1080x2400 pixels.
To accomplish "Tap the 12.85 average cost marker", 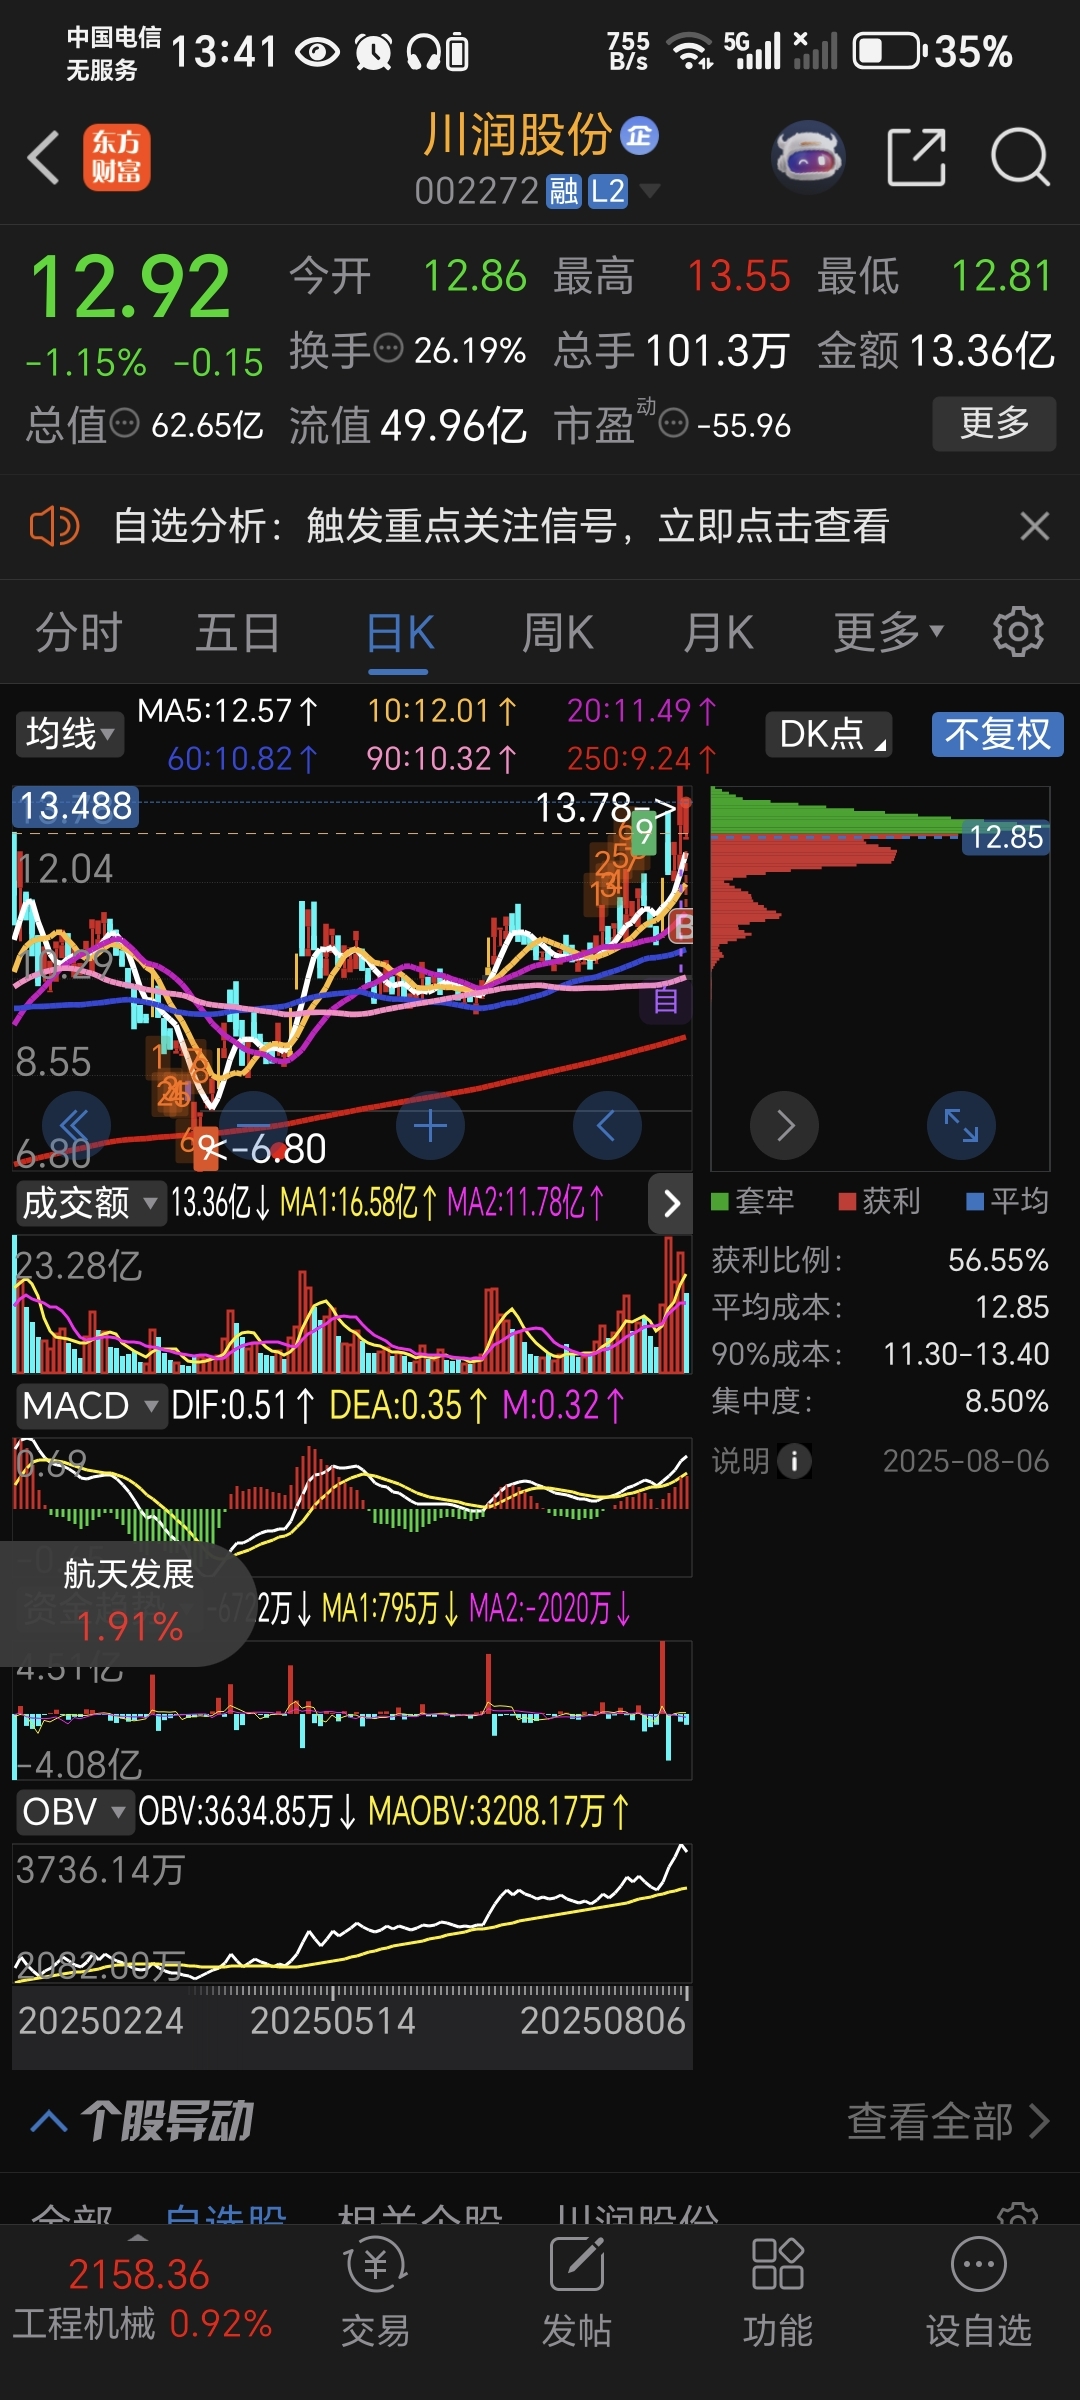I will (1006, 837).
